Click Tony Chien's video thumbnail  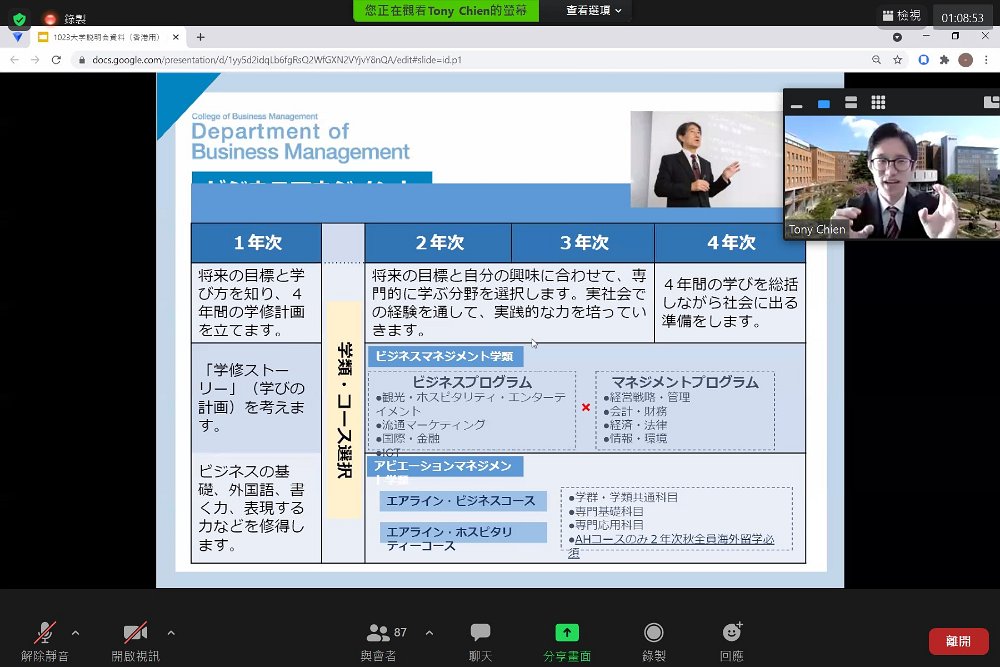tap(892, 177)
